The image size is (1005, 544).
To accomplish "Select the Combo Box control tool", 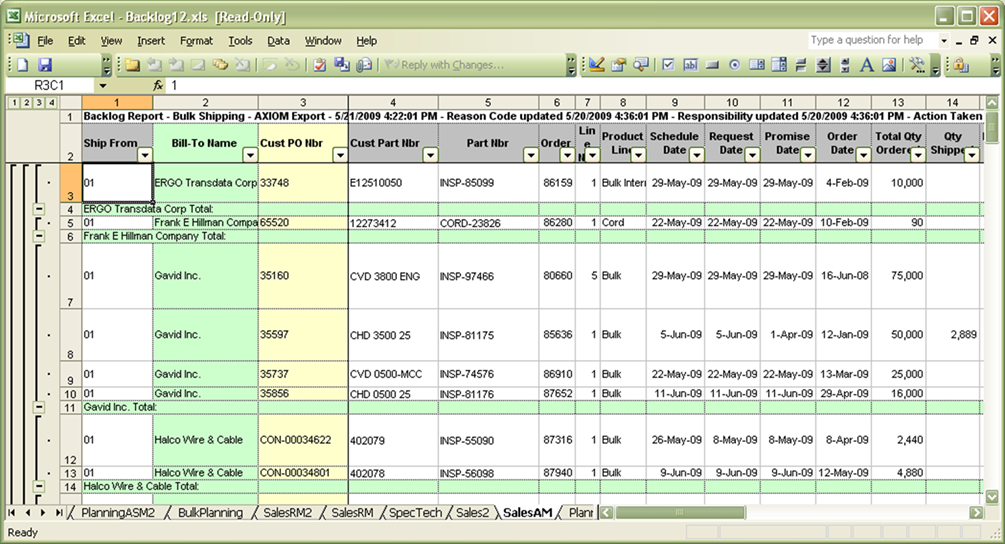I will click(x=779, y=65).
